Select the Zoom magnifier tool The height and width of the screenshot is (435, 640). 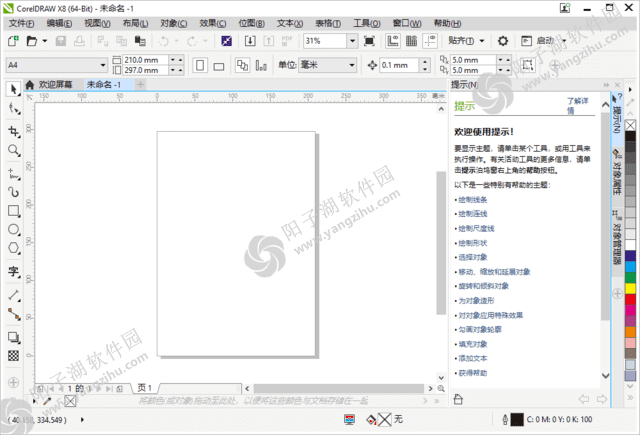(x=14, y=151)
